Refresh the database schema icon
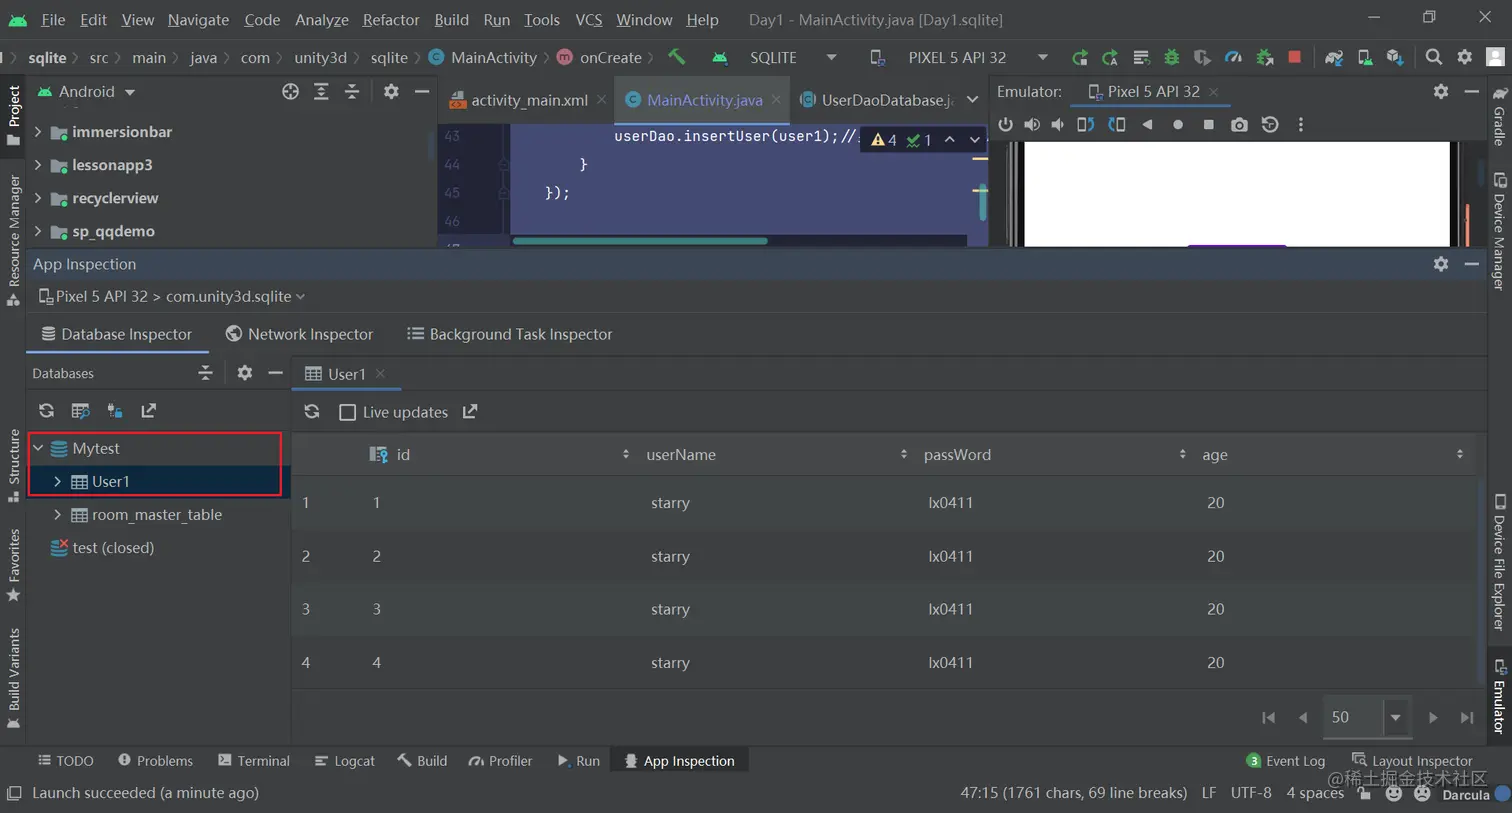Viewport: 1512px width, 813px height. (x=46, y=411)
